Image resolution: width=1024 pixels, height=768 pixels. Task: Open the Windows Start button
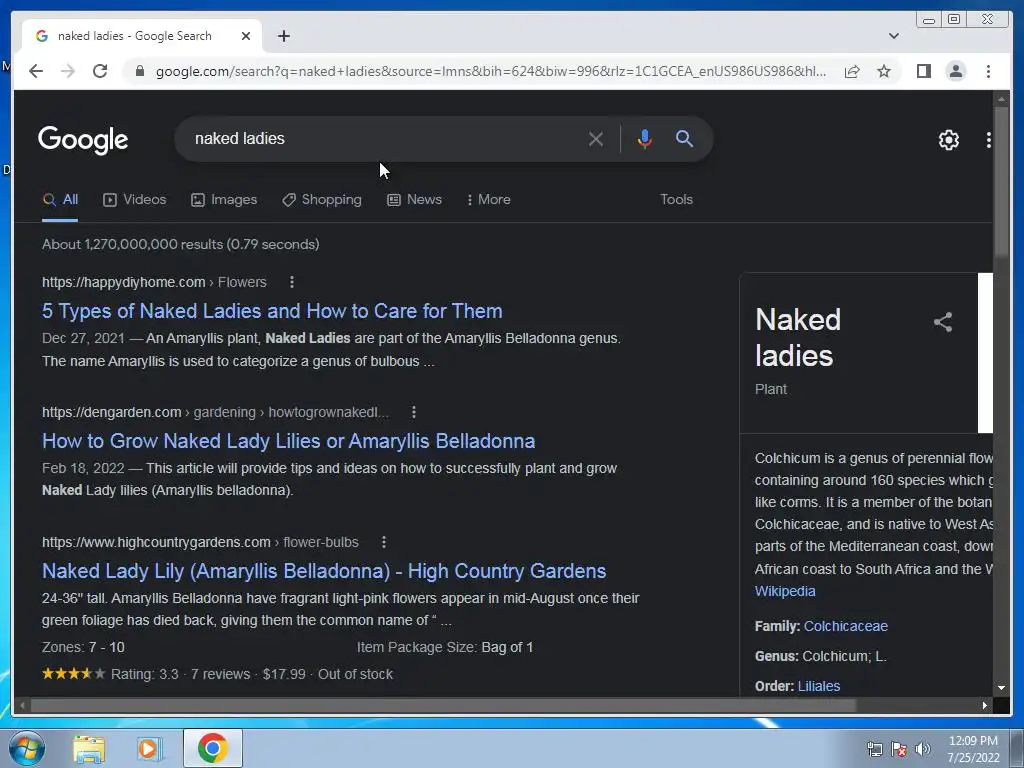point(26,748)
